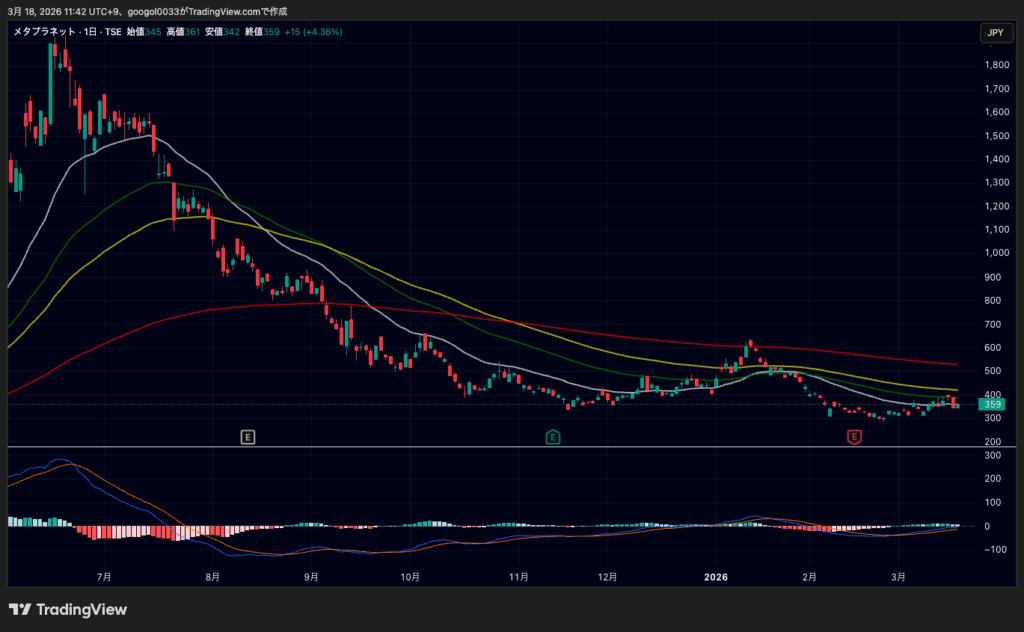Click the red earnings E marker
Viewport: 1024px width, 632px height.
pos(854,436)
